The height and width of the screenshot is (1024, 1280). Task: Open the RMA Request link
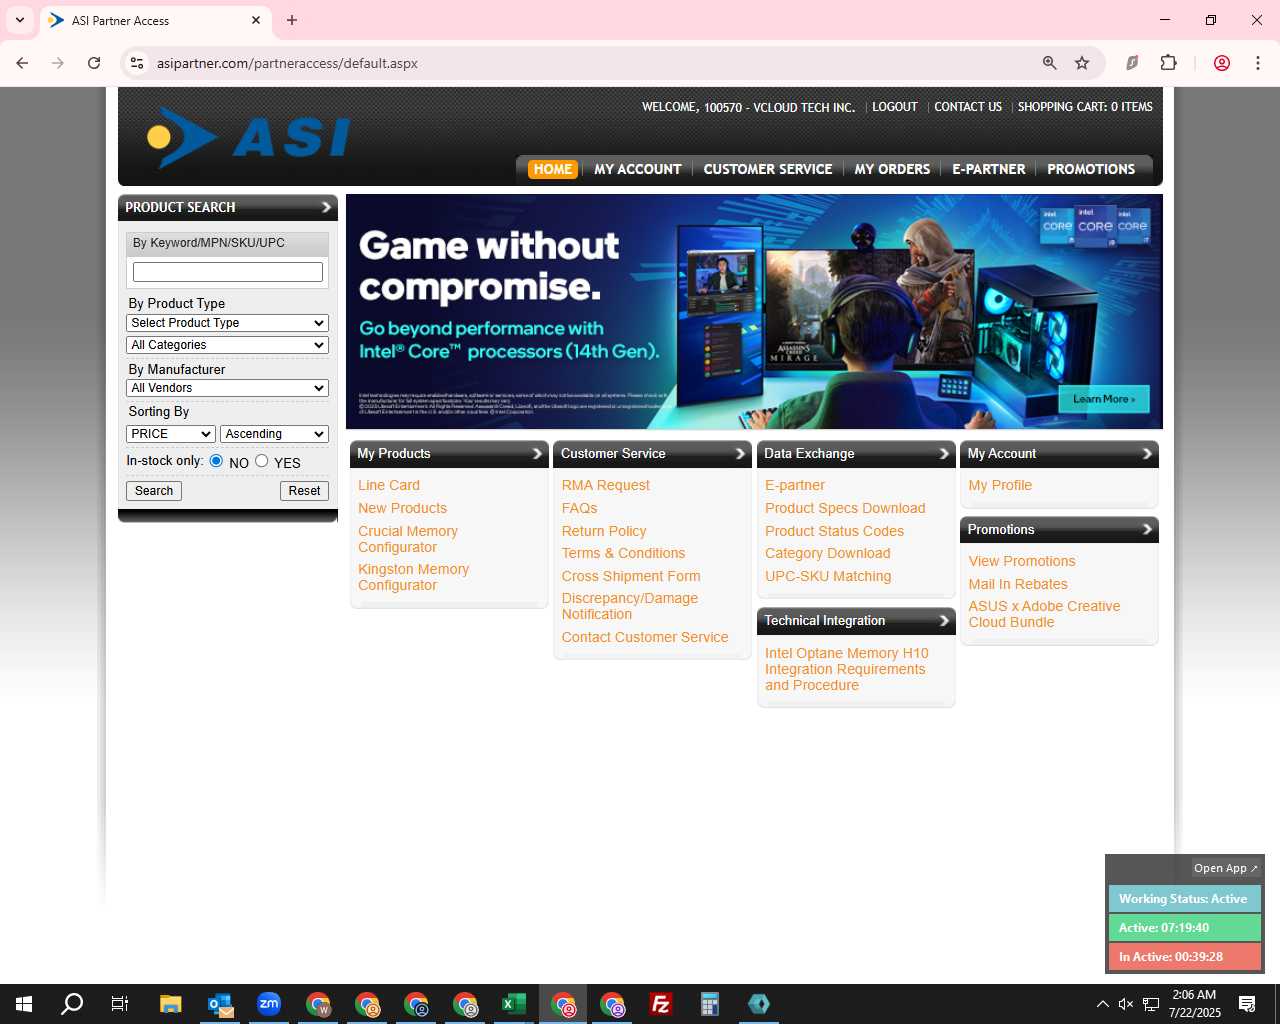click(606, 486)
